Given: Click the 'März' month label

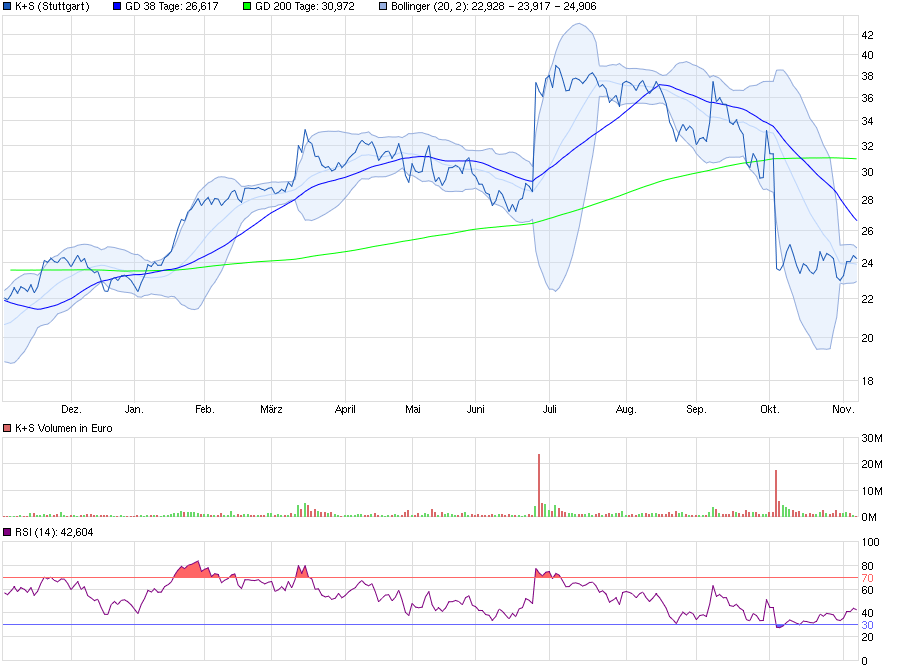Looking at the screenshot, I should click(x=271, y=409).
